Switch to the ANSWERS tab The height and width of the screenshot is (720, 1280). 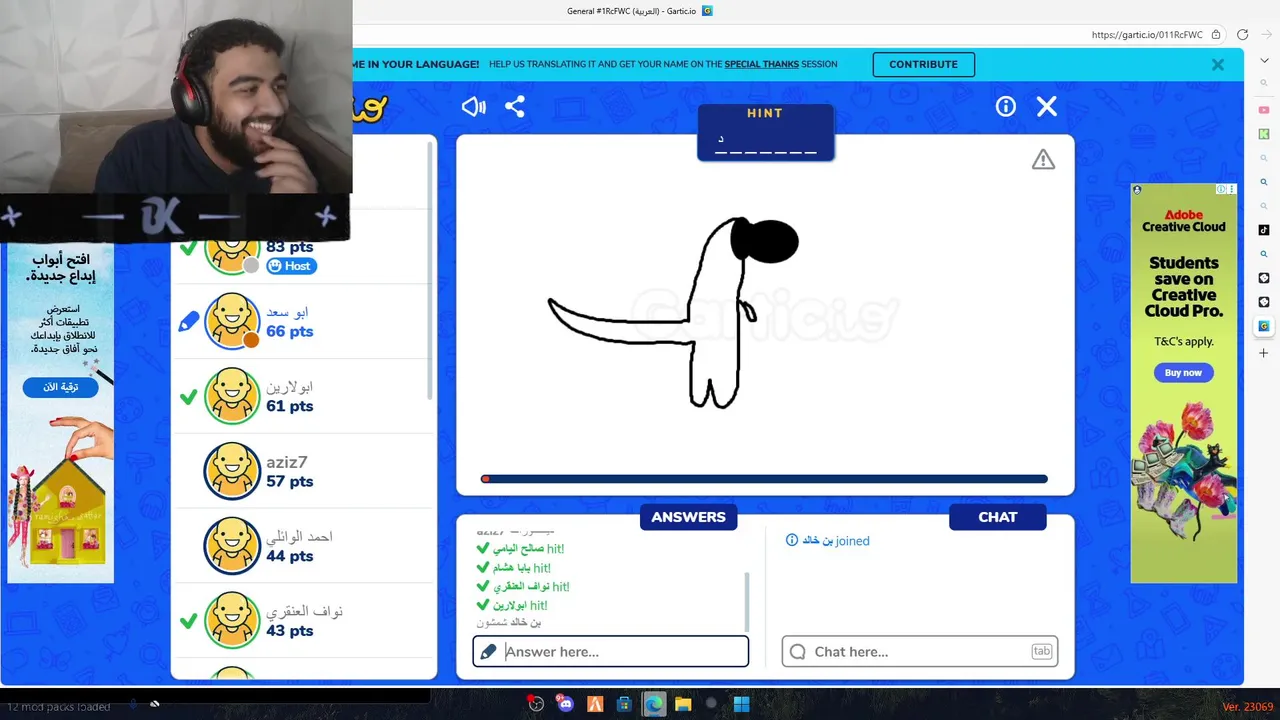(x=688, y=517)
